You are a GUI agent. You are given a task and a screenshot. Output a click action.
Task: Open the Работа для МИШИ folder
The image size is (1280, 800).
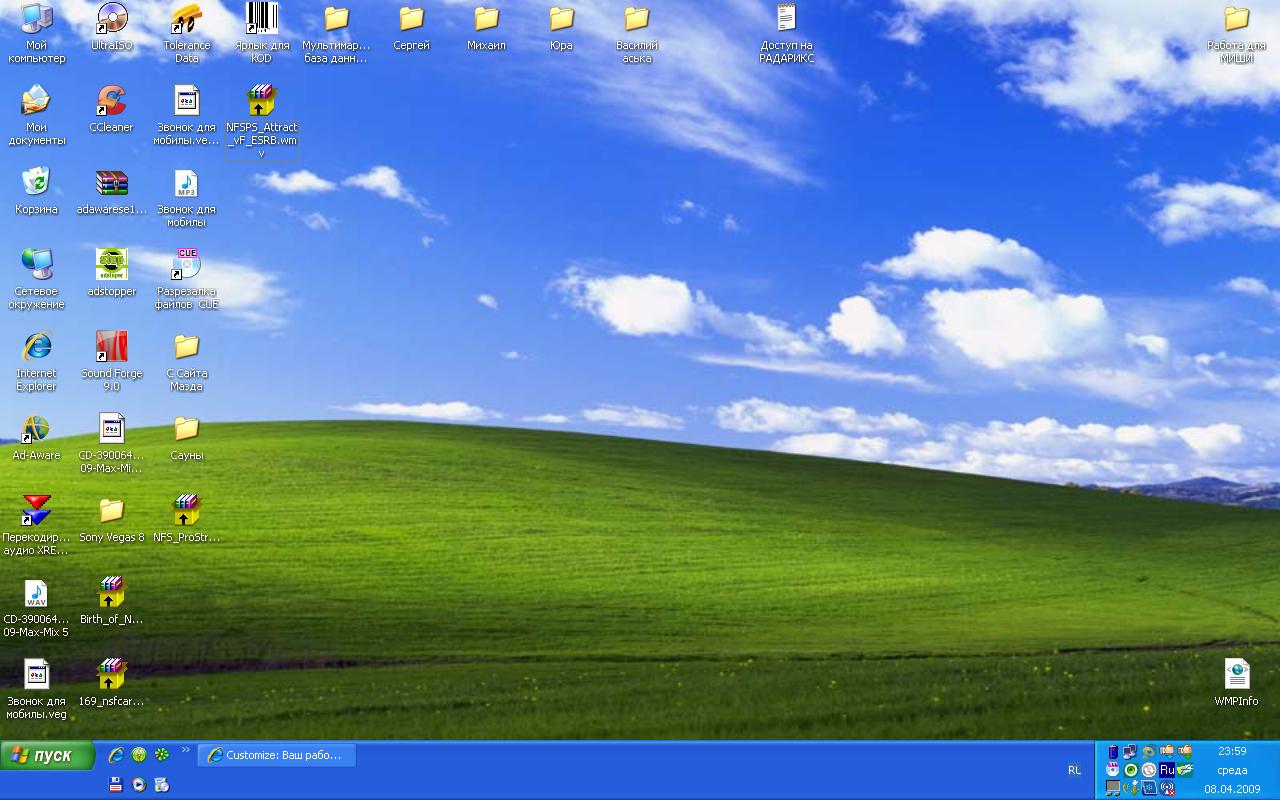pyautogui.click(x=1236, y=33)
